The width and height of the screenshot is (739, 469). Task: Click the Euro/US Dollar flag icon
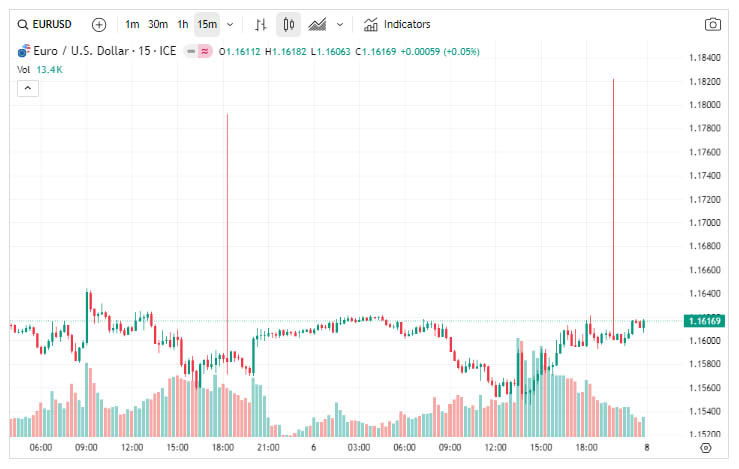[x=24, y=51]
